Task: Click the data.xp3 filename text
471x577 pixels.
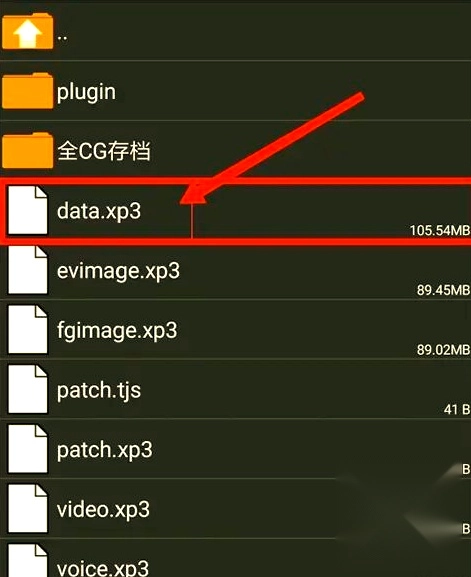Action: coord(99,211)
